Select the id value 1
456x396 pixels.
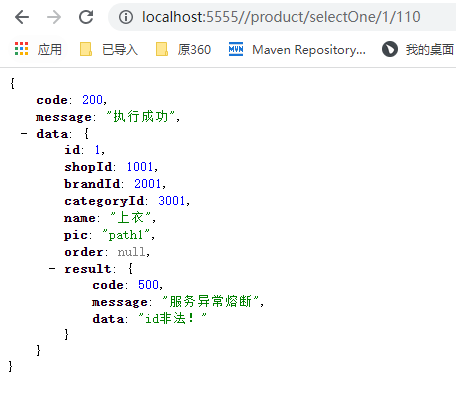pos(97,150)
